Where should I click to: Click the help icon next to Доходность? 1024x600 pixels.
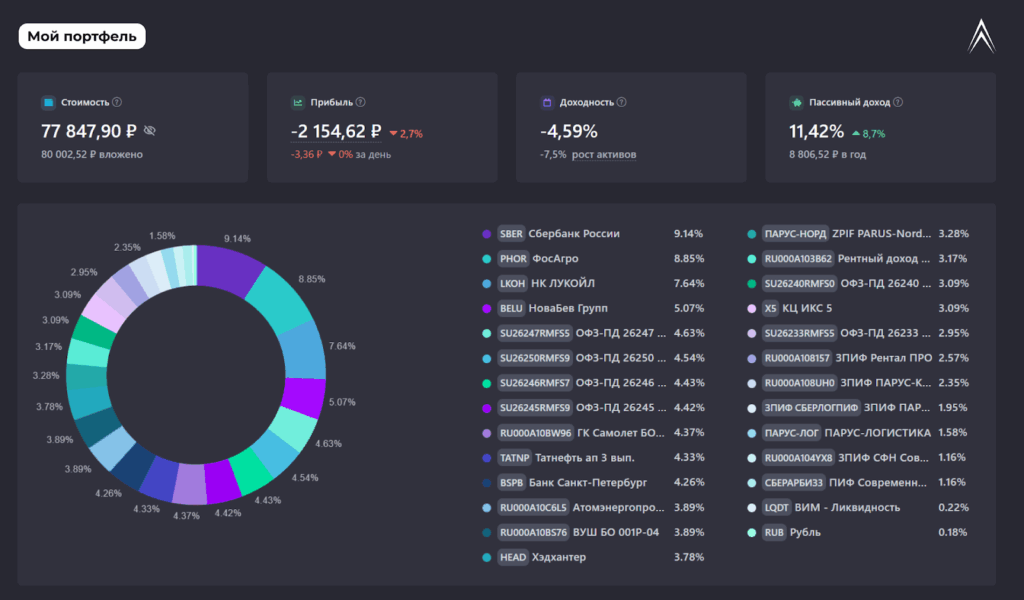coord(622,103)
